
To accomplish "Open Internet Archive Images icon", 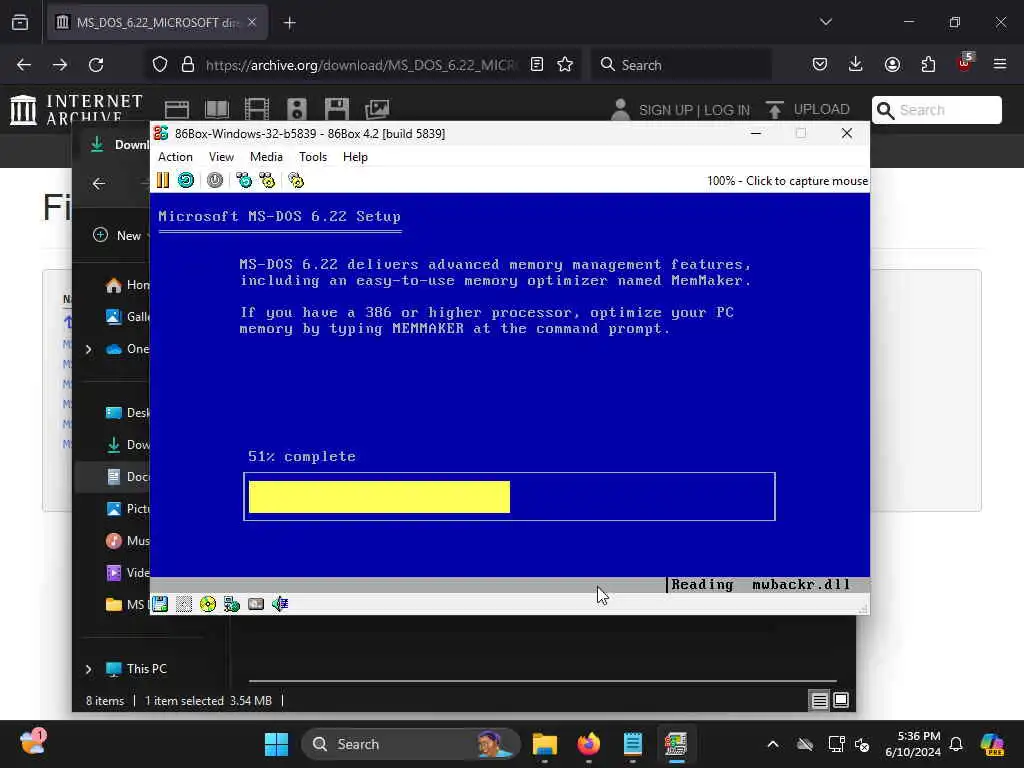I will (377, 109).
